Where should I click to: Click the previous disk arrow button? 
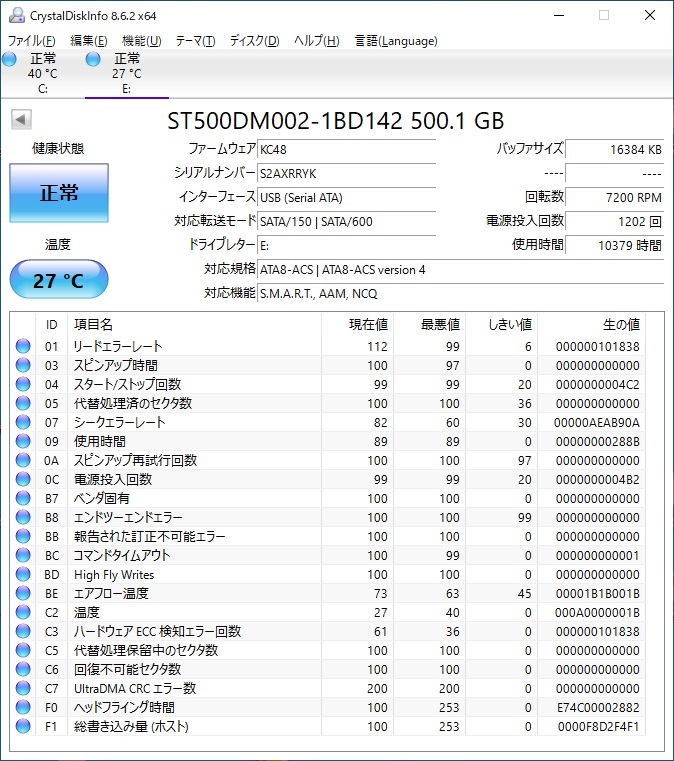pos(21,119)
